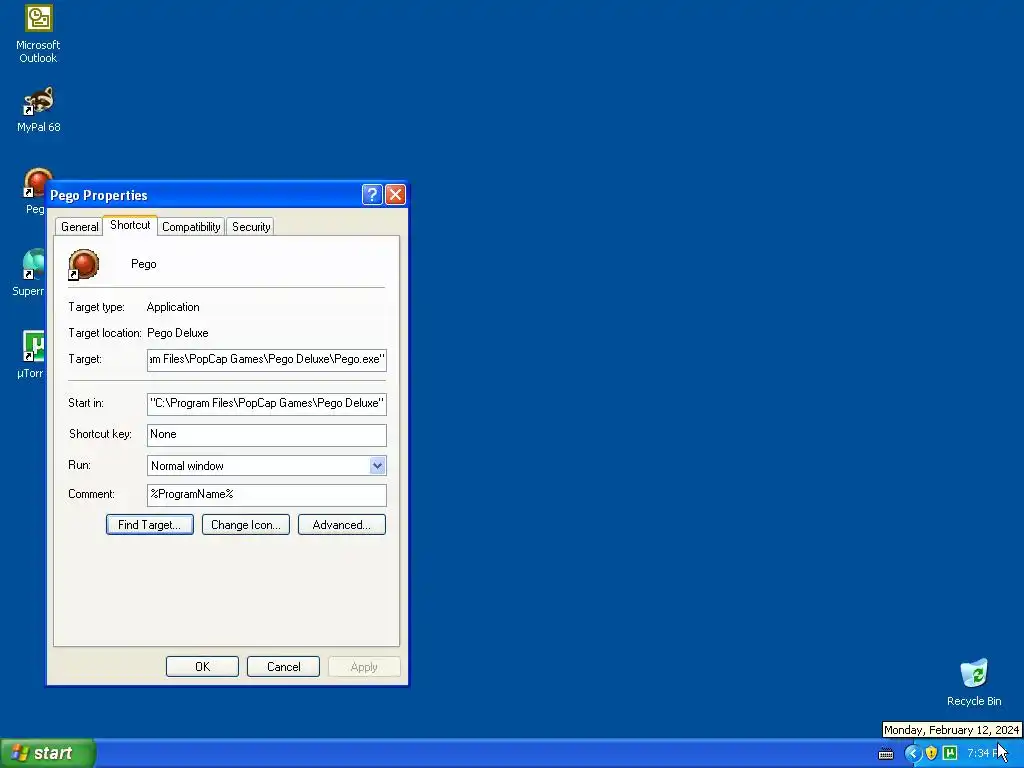This screenshot has height=768, width=1024.
Task: Focus the Shortcut key field
Action: point(266,435)
